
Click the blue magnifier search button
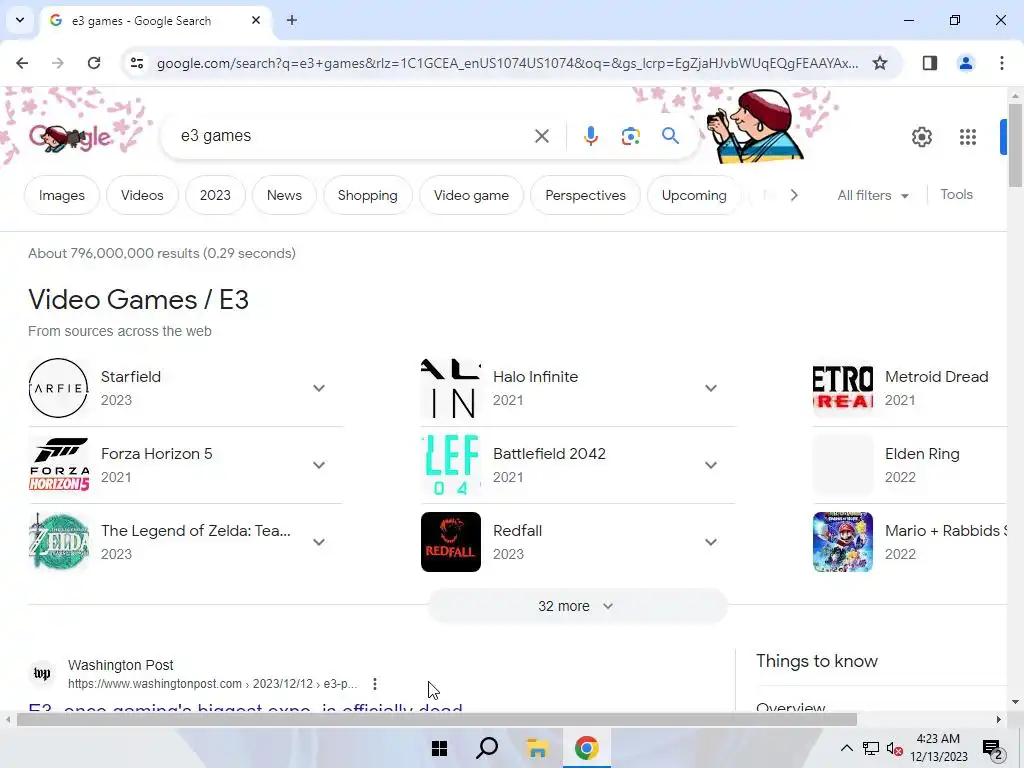tap(670, 136)
